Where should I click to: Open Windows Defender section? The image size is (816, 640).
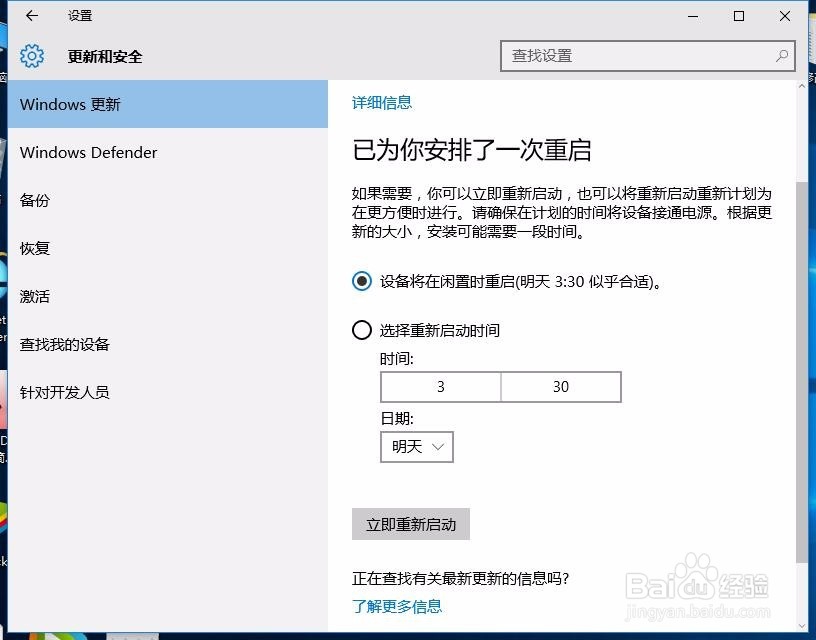[168, 152]
